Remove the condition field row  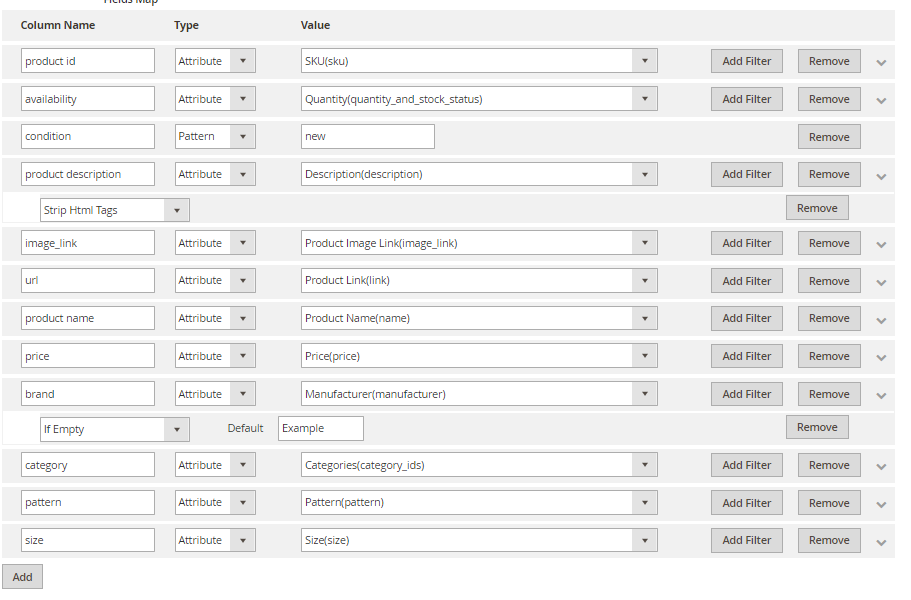[x=829, y=137]
